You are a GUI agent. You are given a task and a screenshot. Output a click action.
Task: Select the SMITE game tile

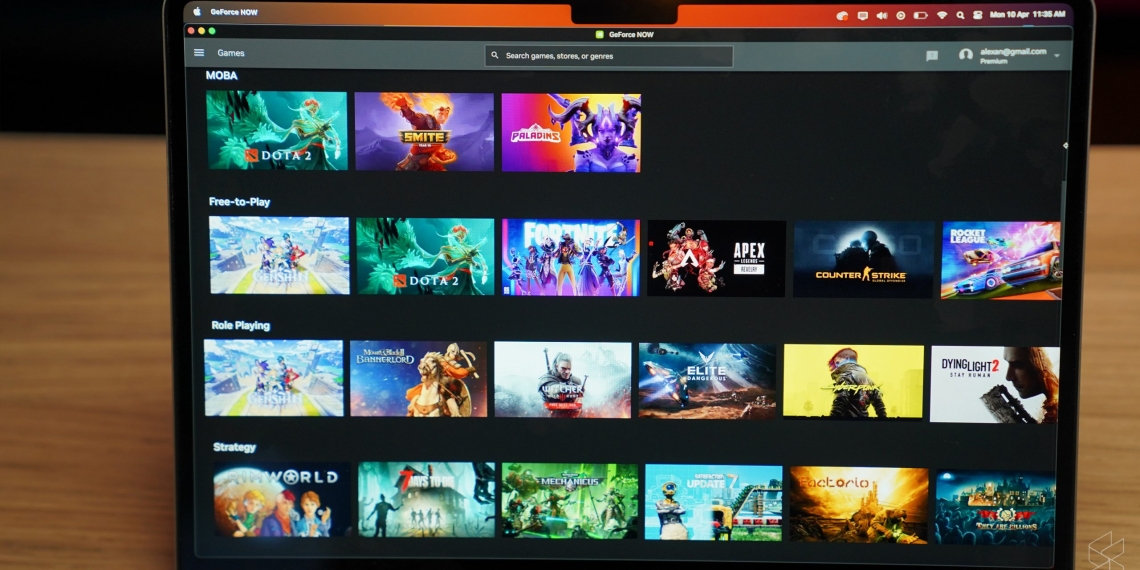[x=424, y=132]
